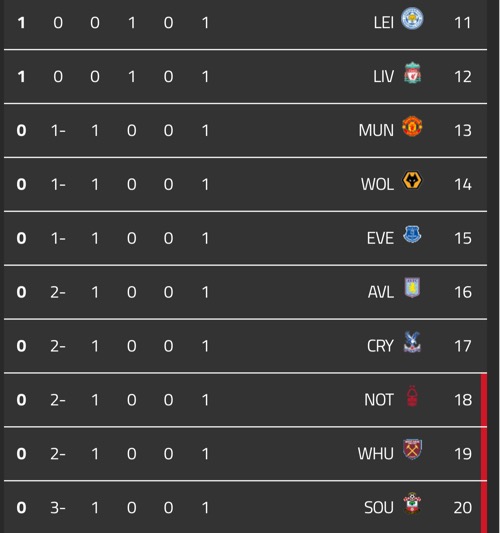Screen dimensions: 500x533
Task: Select the SOU team name
Action: click(379, 508)
